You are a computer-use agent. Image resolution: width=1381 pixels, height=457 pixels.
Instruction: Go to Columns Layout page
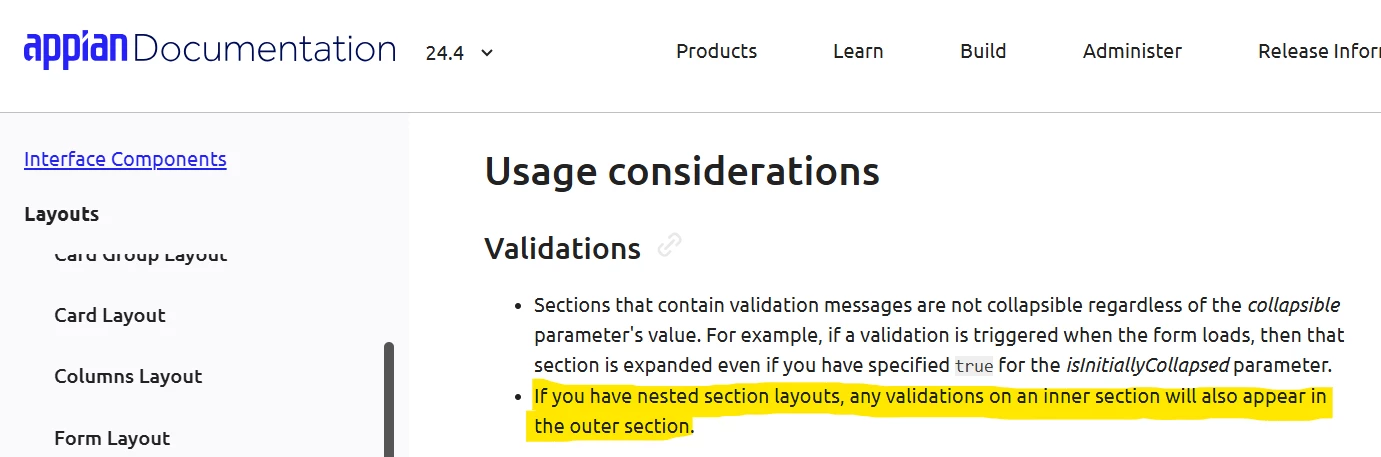[128, 376]
